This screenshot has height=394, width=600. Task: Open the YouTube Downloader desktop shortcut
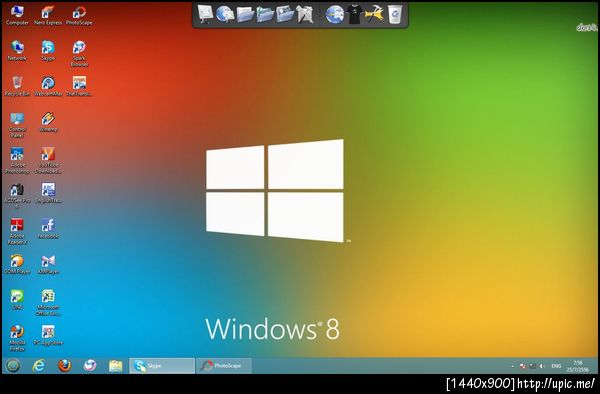(48, 160)
